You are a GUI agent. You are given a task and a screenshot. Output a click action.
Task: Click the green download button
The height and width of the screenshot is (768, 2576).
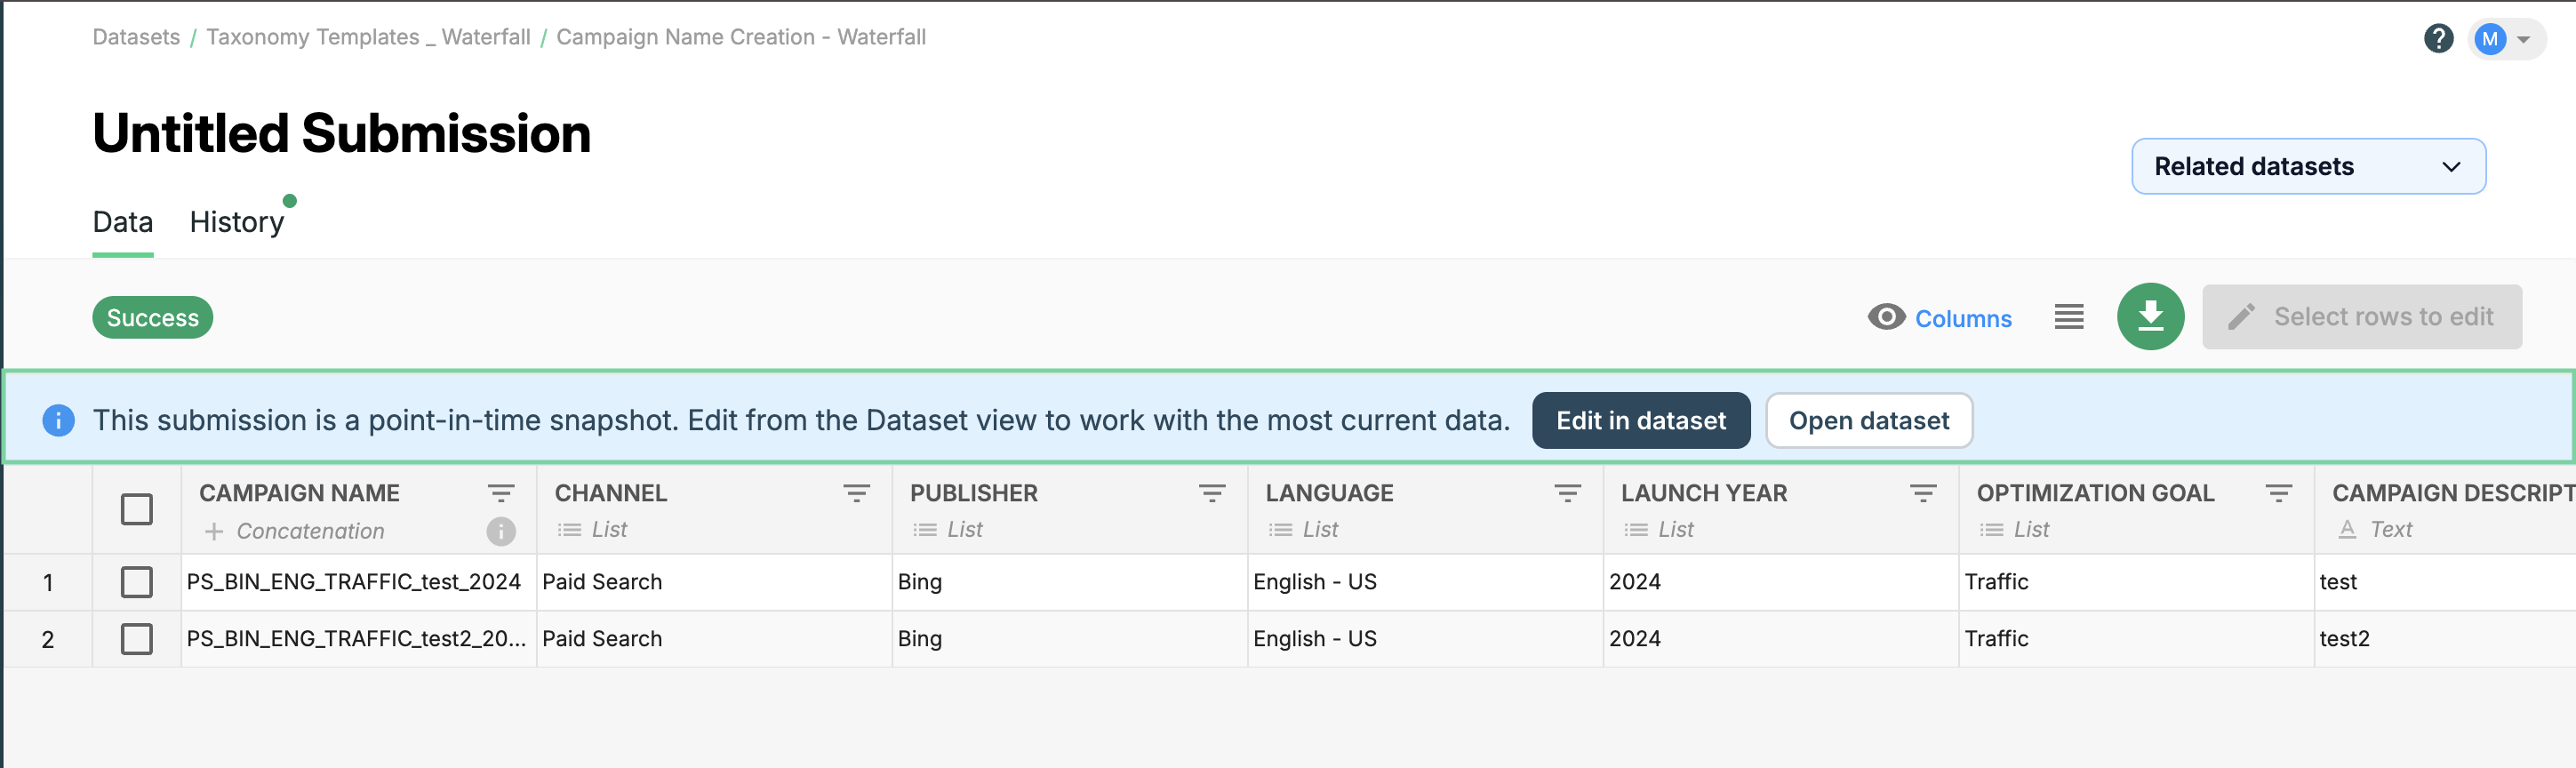(x=2150, y=317)
